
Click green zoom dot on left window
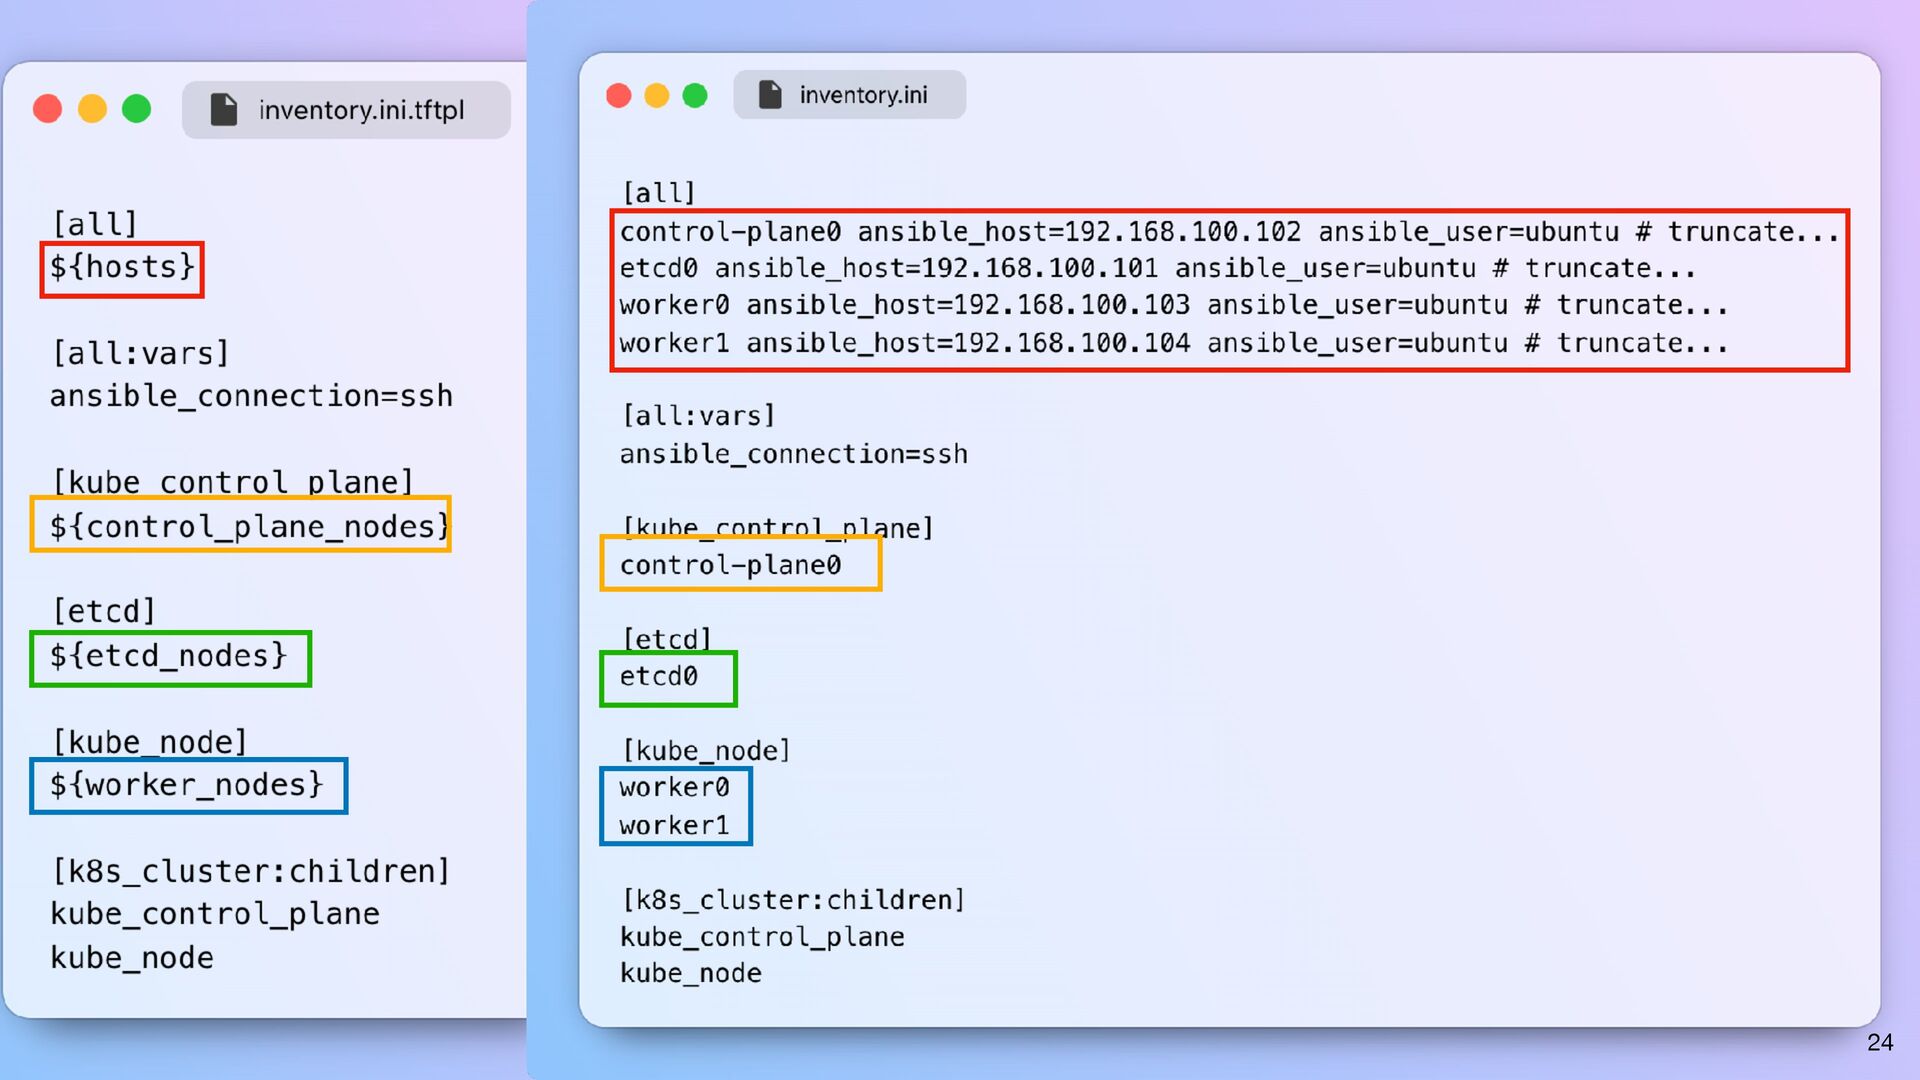[x=137, y=109]
